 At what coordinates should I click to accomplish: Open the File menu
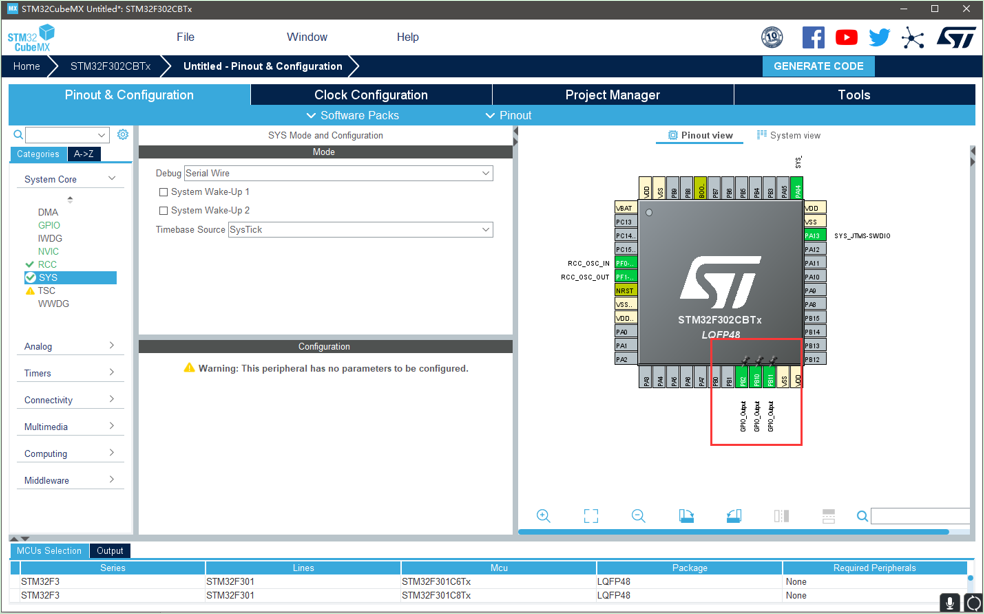point(185,37)
